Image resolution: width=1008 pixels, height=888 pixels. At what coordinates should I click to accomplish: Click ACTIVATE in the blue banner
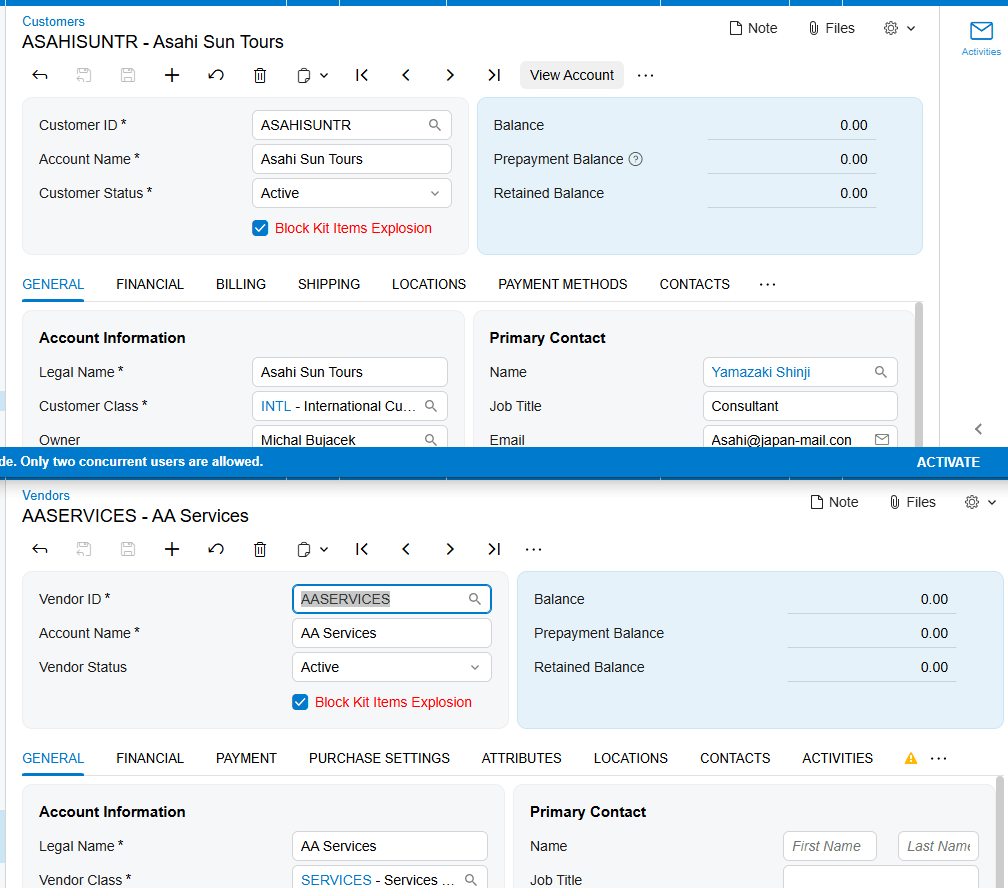click(x=948, y=462)
